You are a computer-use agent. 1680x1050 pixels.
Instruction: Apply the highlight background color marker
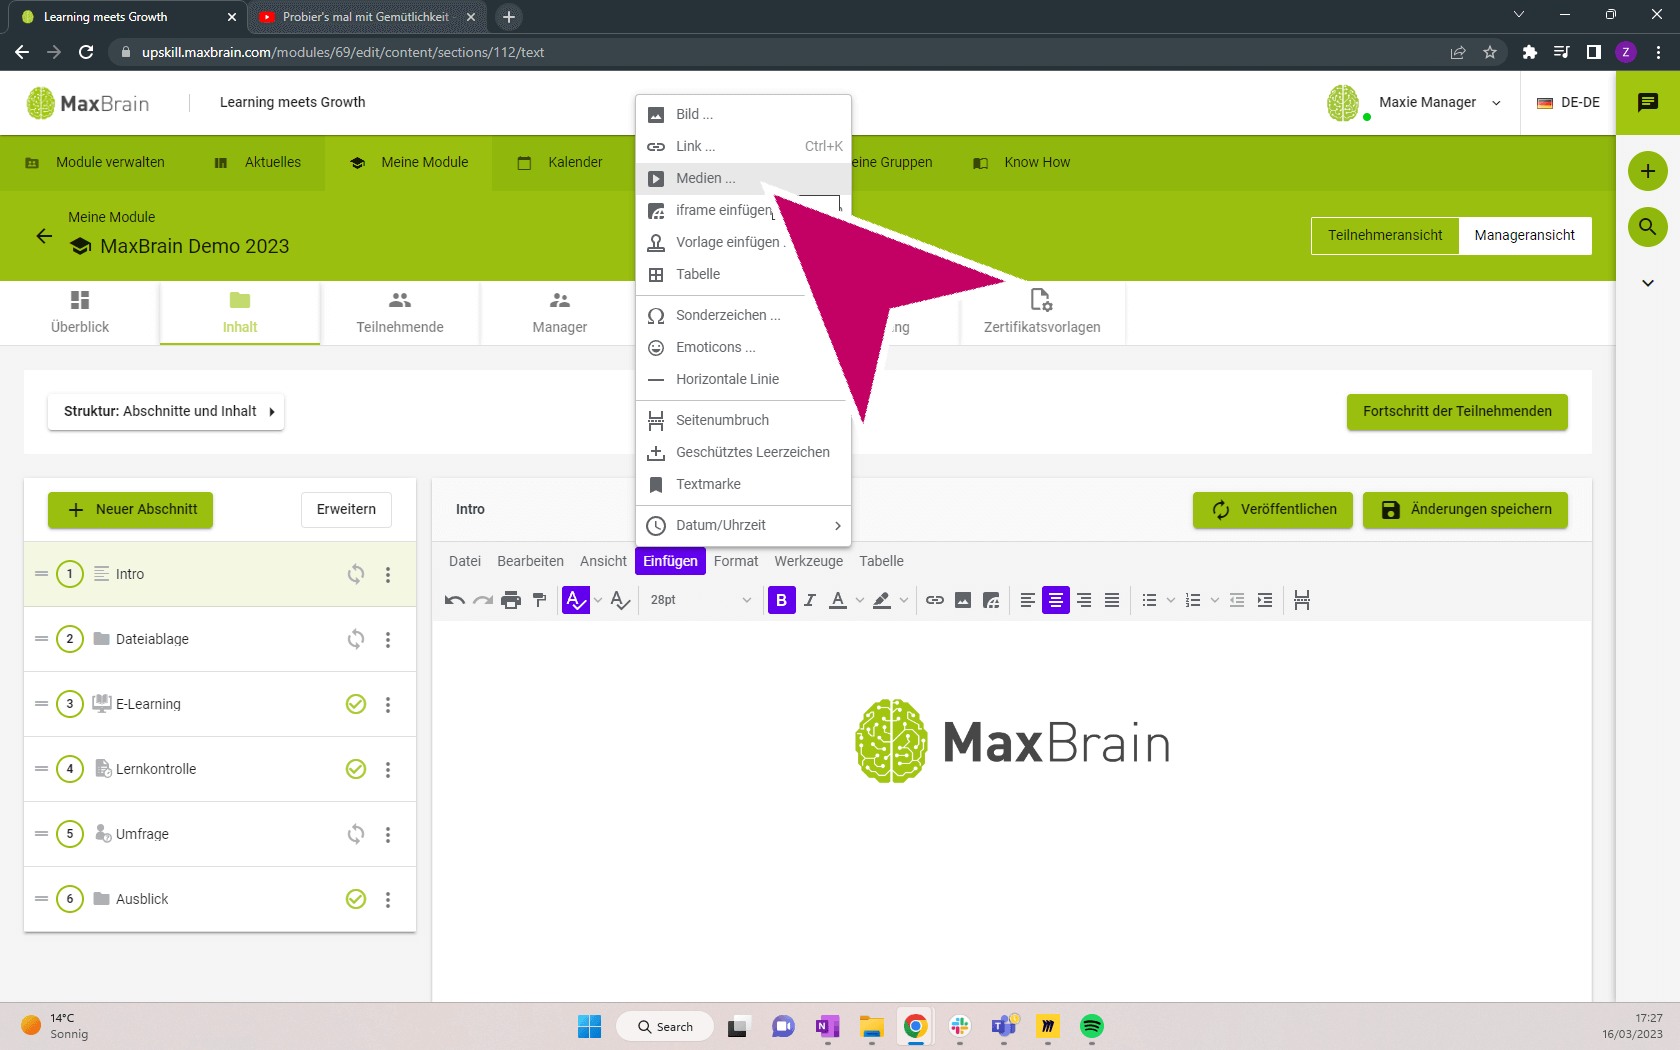(882, 600)
